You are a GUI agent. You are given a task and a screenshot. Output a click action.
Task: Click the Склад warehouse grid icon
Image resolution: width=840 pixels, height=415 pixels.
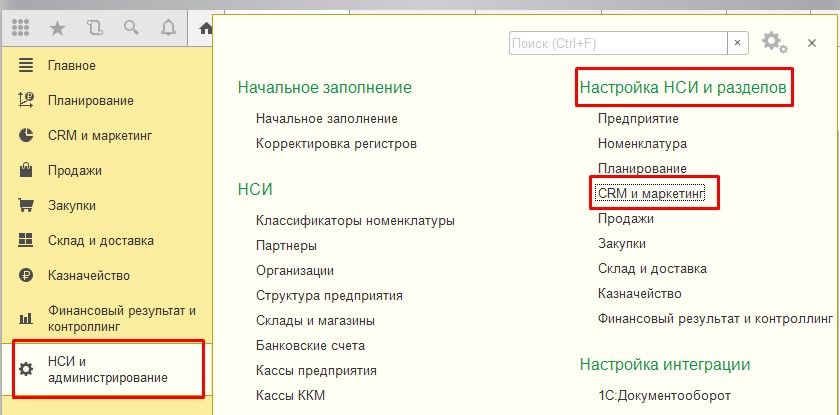coord(26,240)
